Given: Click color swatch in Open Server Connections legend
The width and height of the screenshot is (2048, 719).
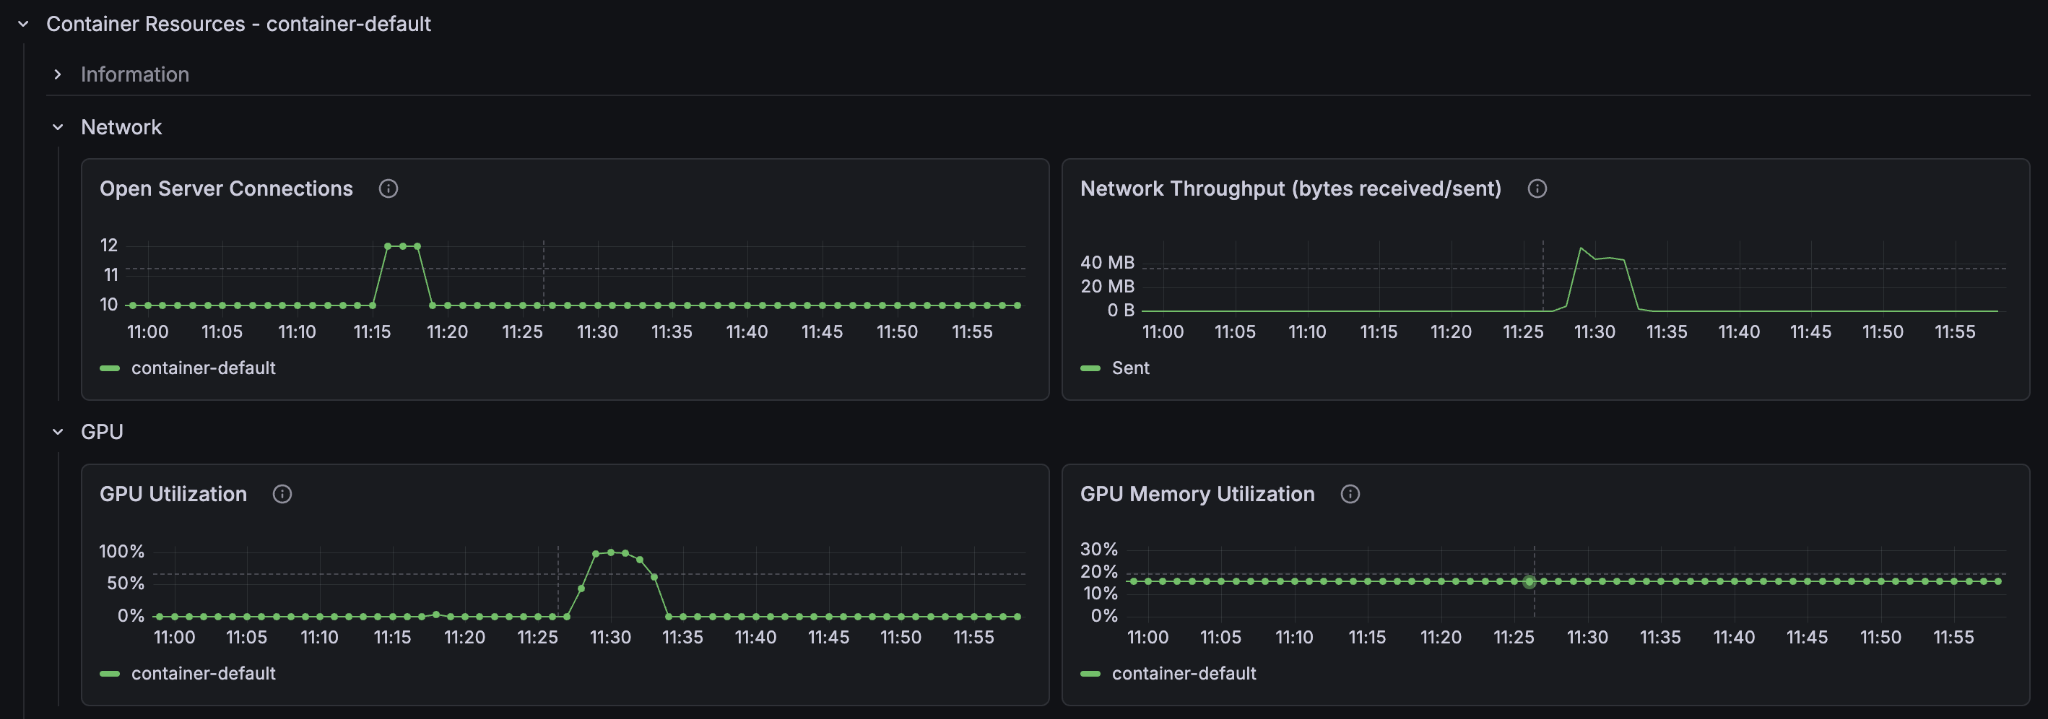Looking at the screenshot, I should coord(110,369).
